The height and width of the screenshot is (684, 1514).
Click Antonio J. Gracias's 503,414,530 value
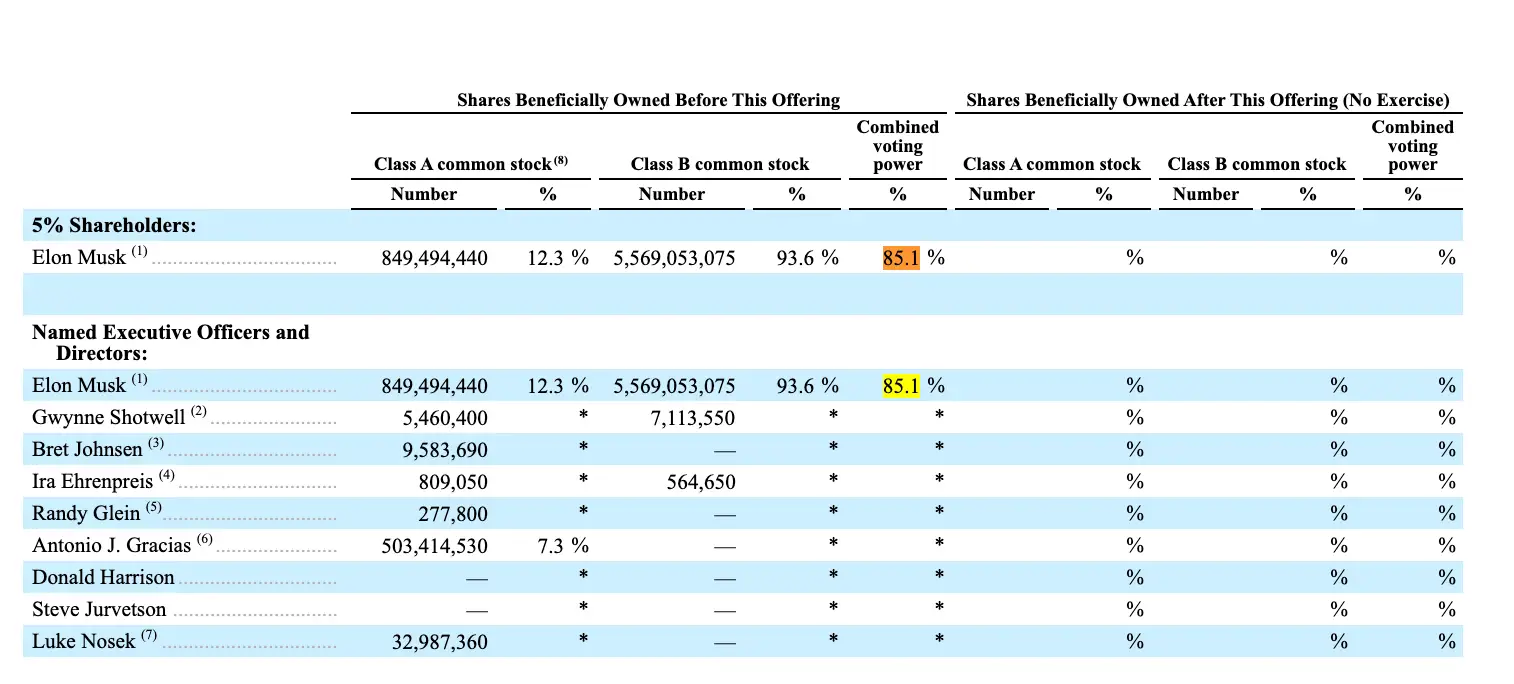pyautogui.click(x=435, y=547)
